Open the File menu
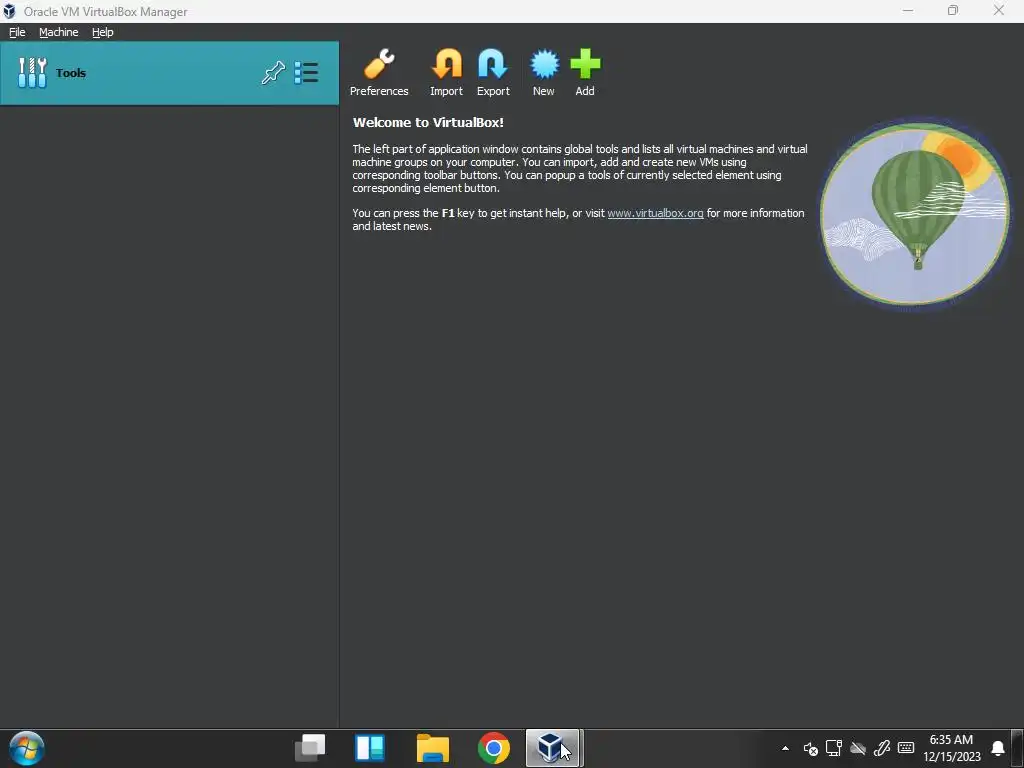This screenshot has height=768, width=1024. click(x=17, y=32)
